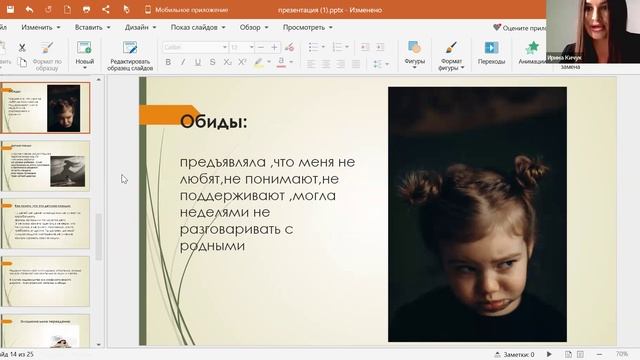Screen dimensions: 640x360
Task: Toggle touch pointer mode icon
Action: (x=126, y=9)
